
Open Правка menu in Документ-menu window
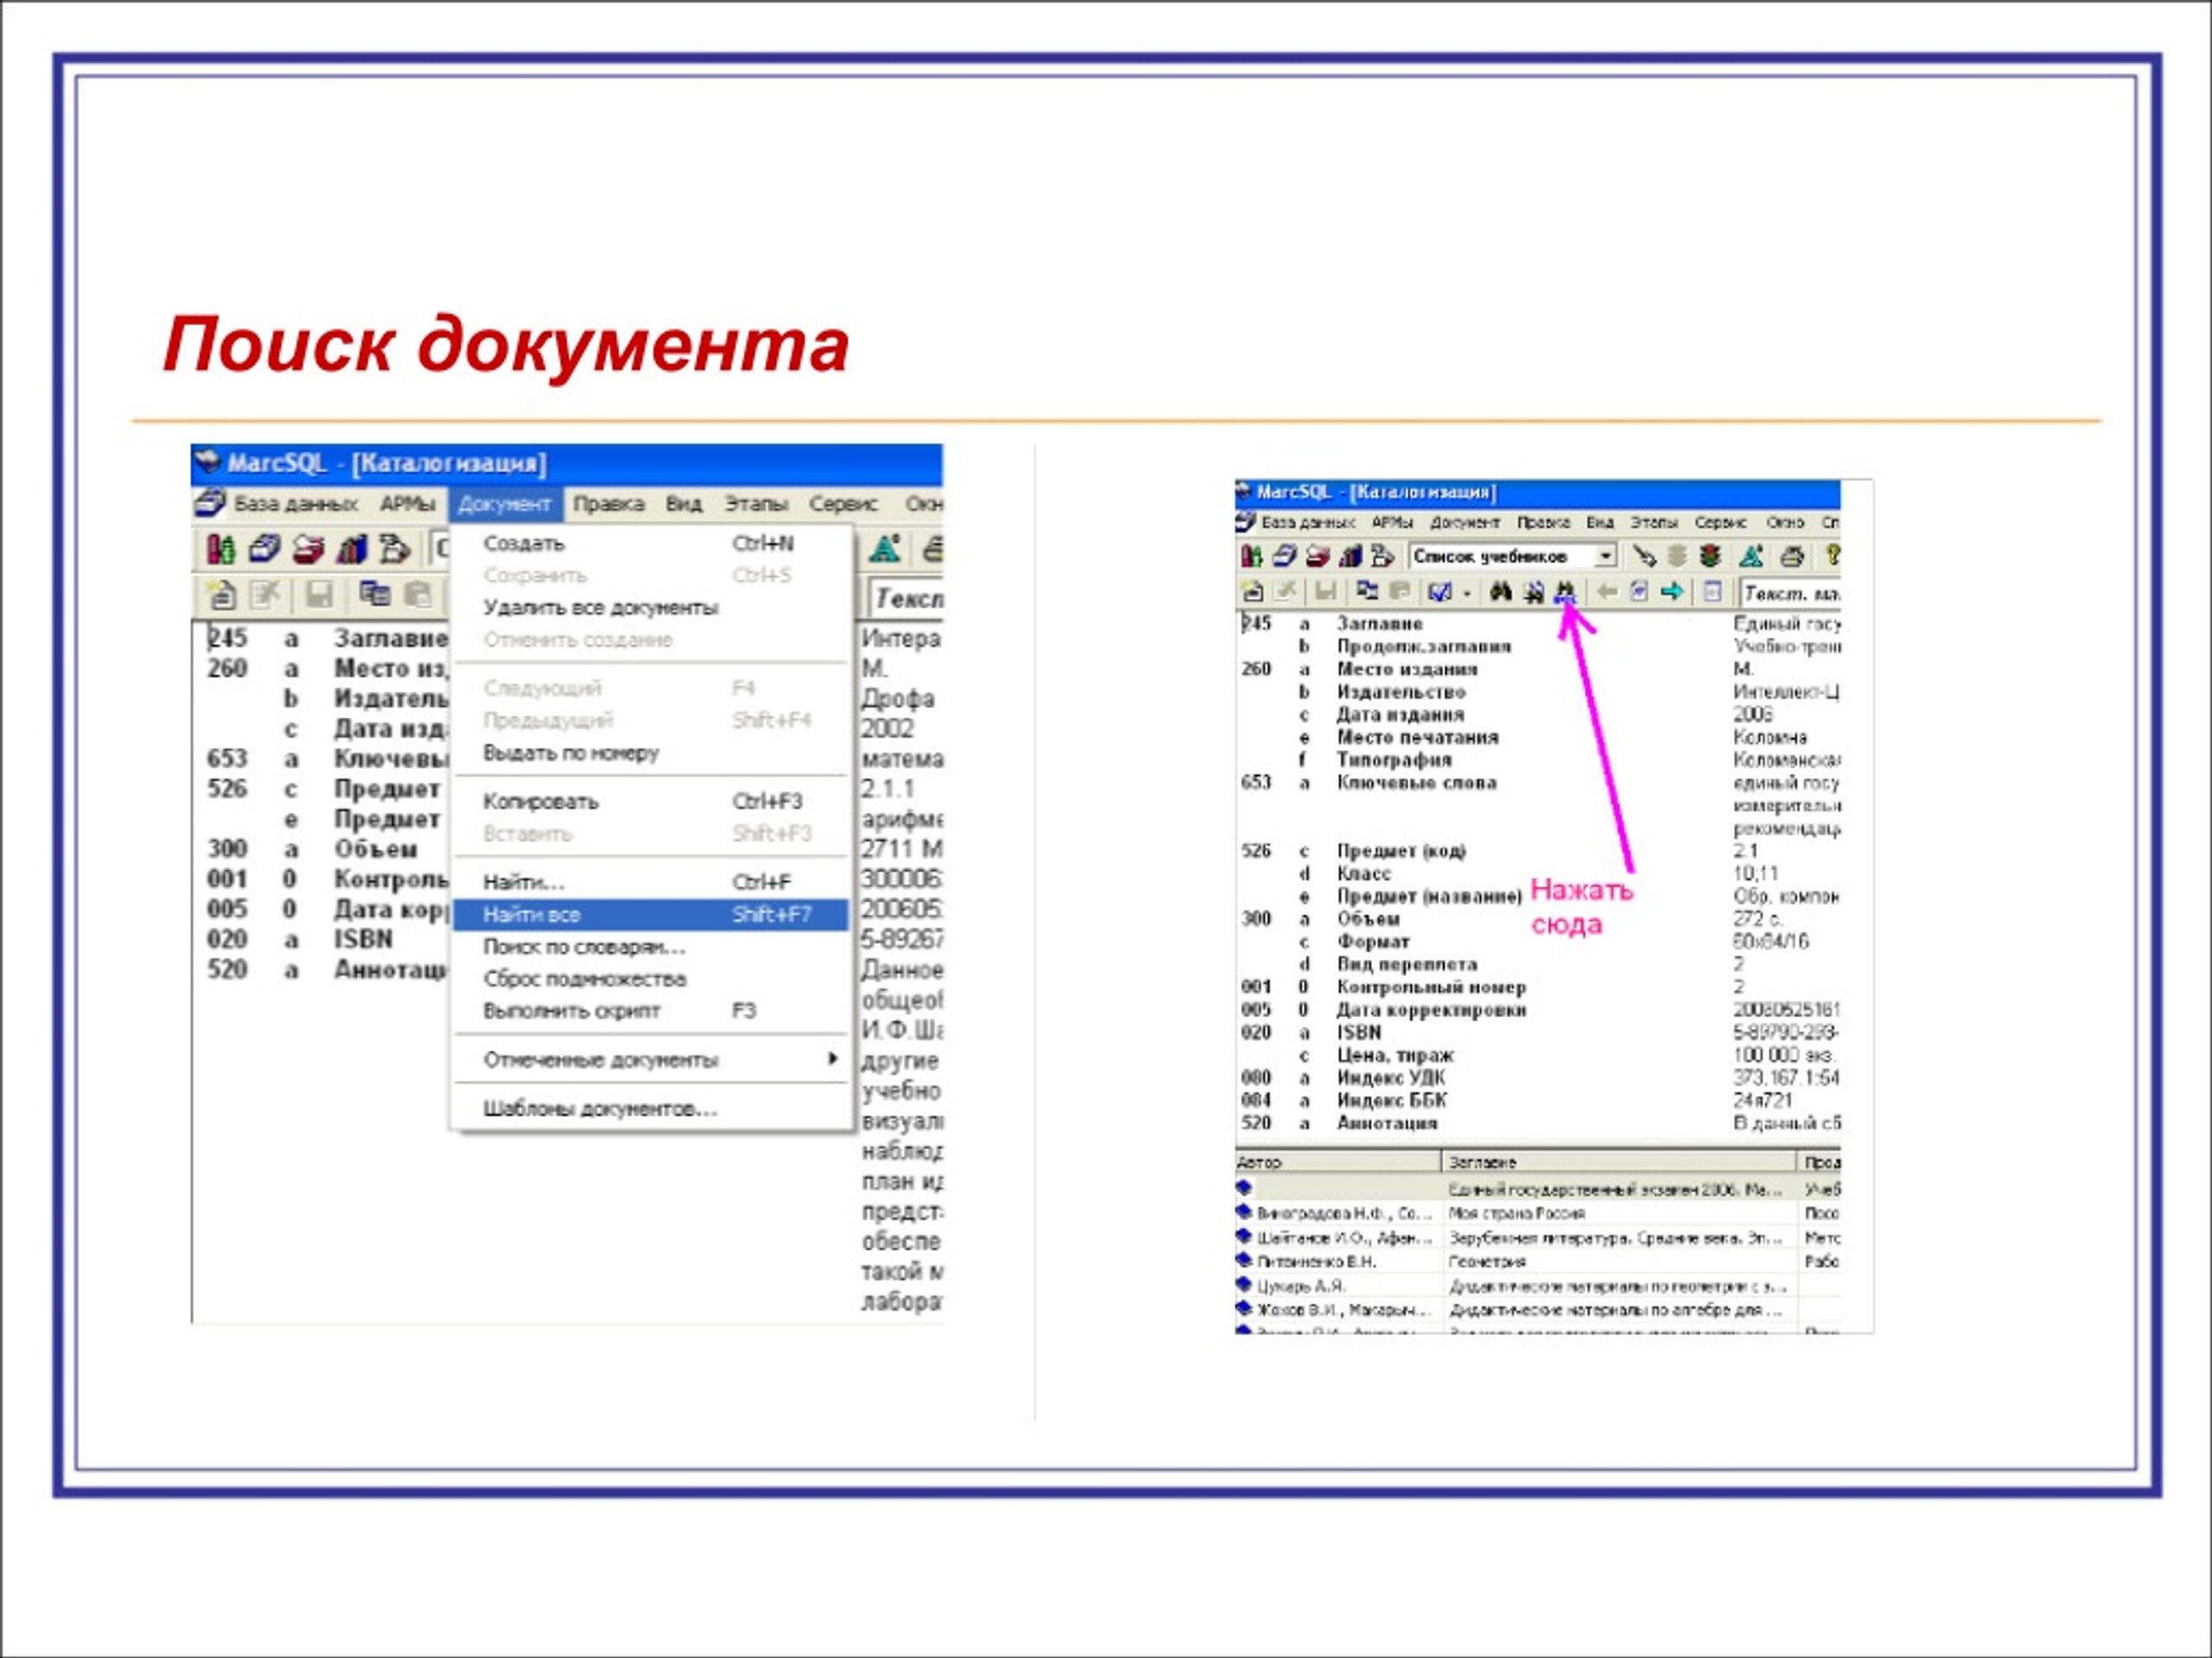pyautogui.click(x=608, y=504)
